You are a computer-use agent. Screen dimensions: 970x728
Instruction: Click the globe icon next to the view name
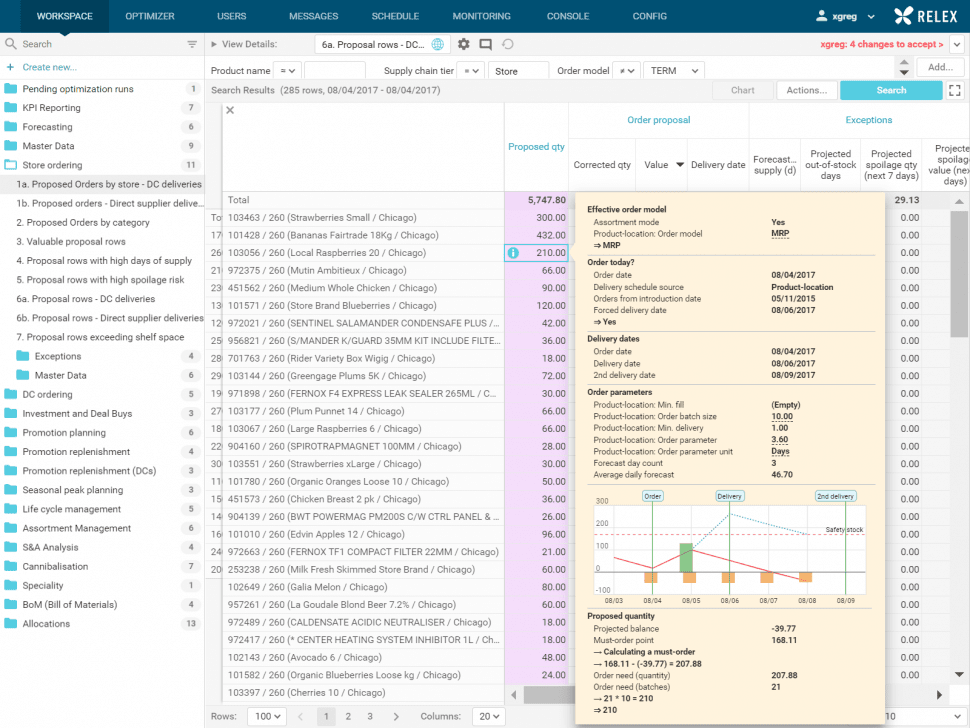[x=436, y=44]
